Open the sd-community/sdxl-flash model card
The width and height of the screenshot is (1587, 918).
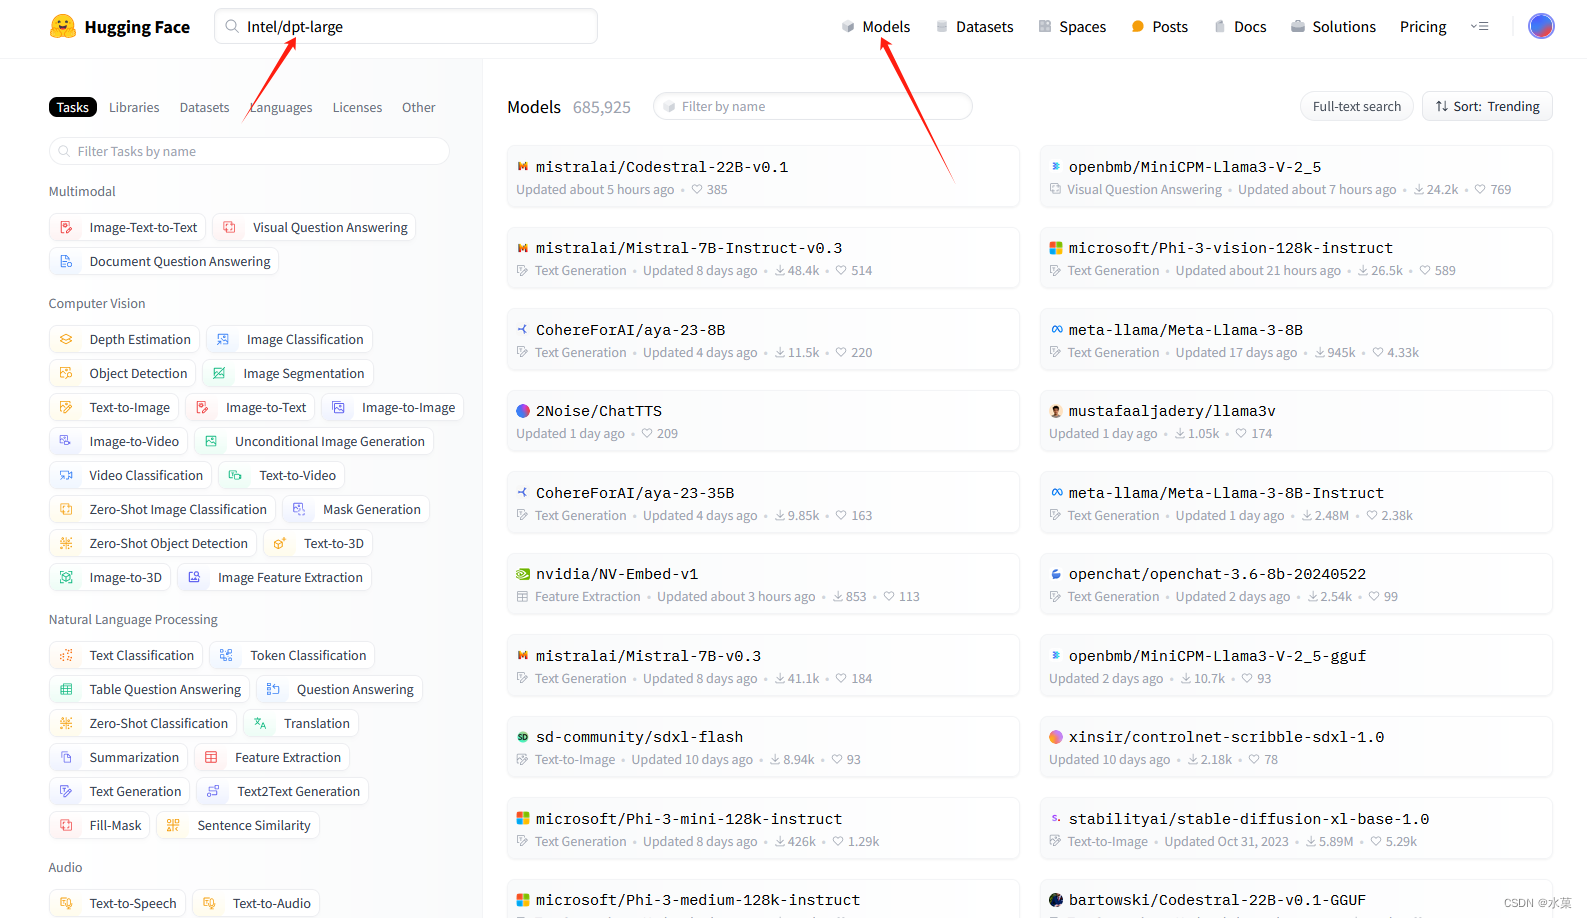[763, 747]
